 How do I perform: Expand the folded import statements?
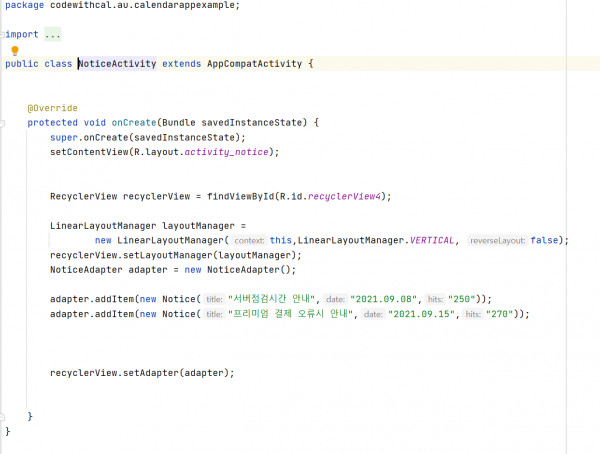(52, 34)
